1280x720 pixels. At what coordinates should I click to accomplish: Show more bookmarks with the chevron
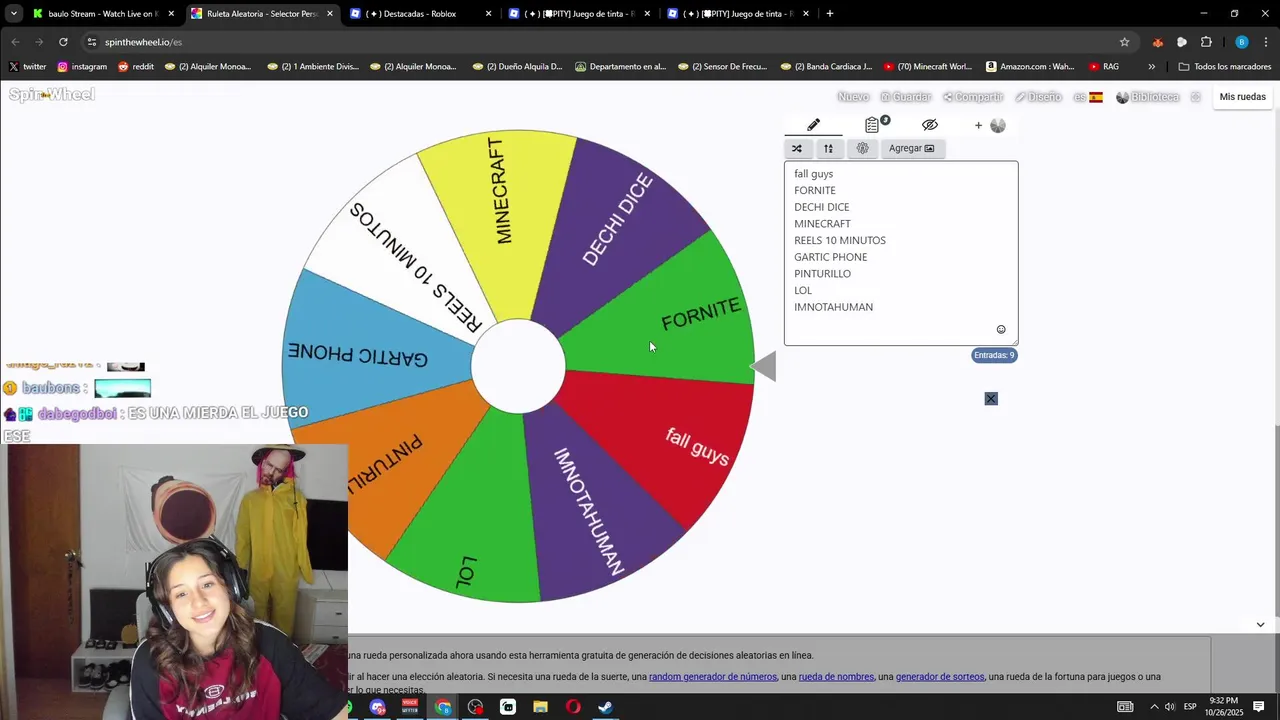1152,67
